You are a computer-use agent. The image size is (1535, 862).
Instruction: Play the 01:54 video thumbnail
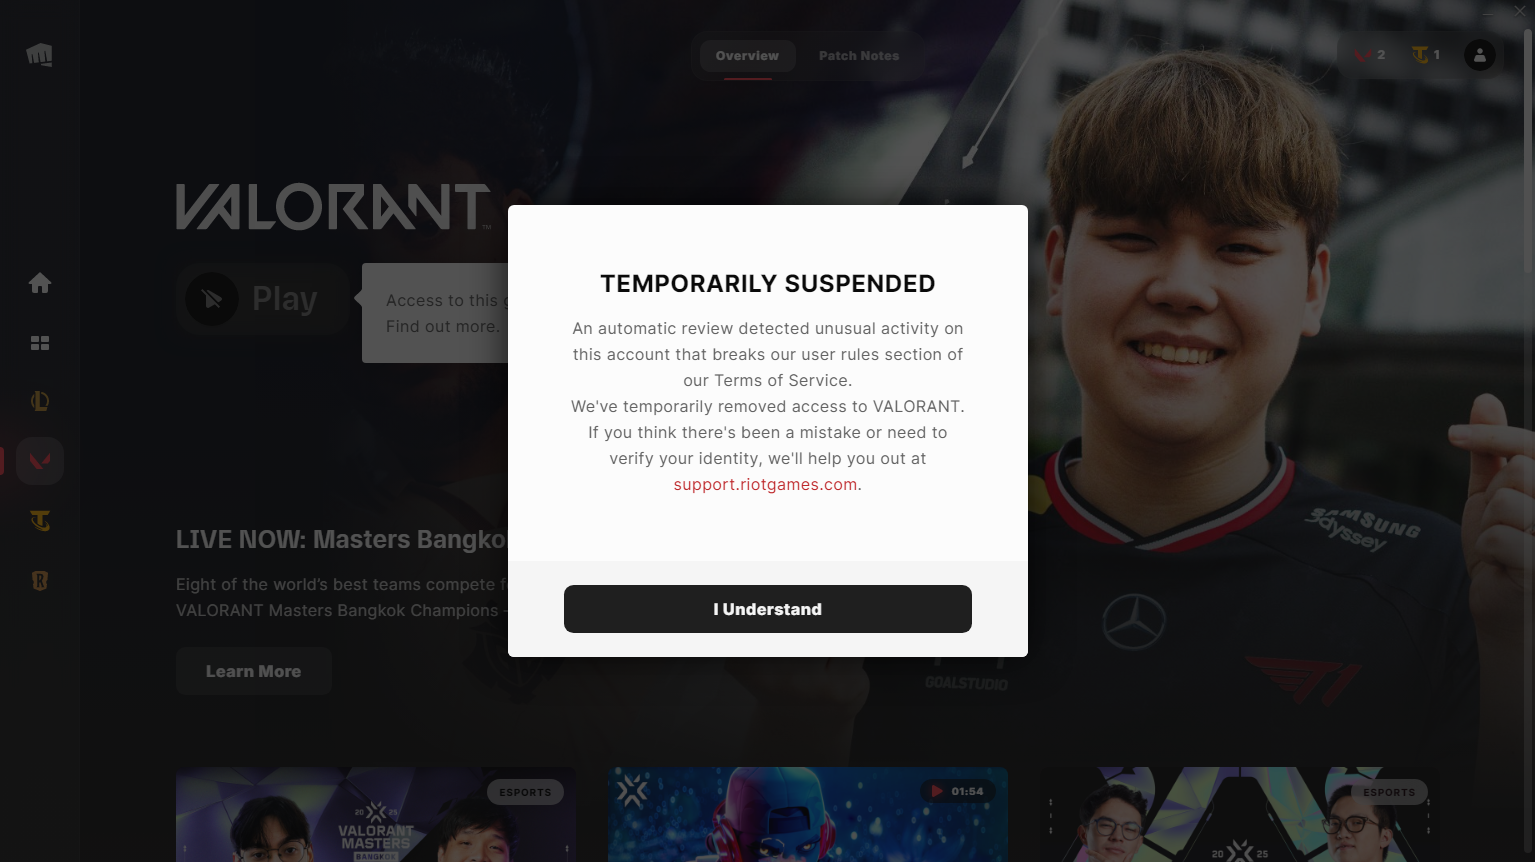tap(808, 814)
